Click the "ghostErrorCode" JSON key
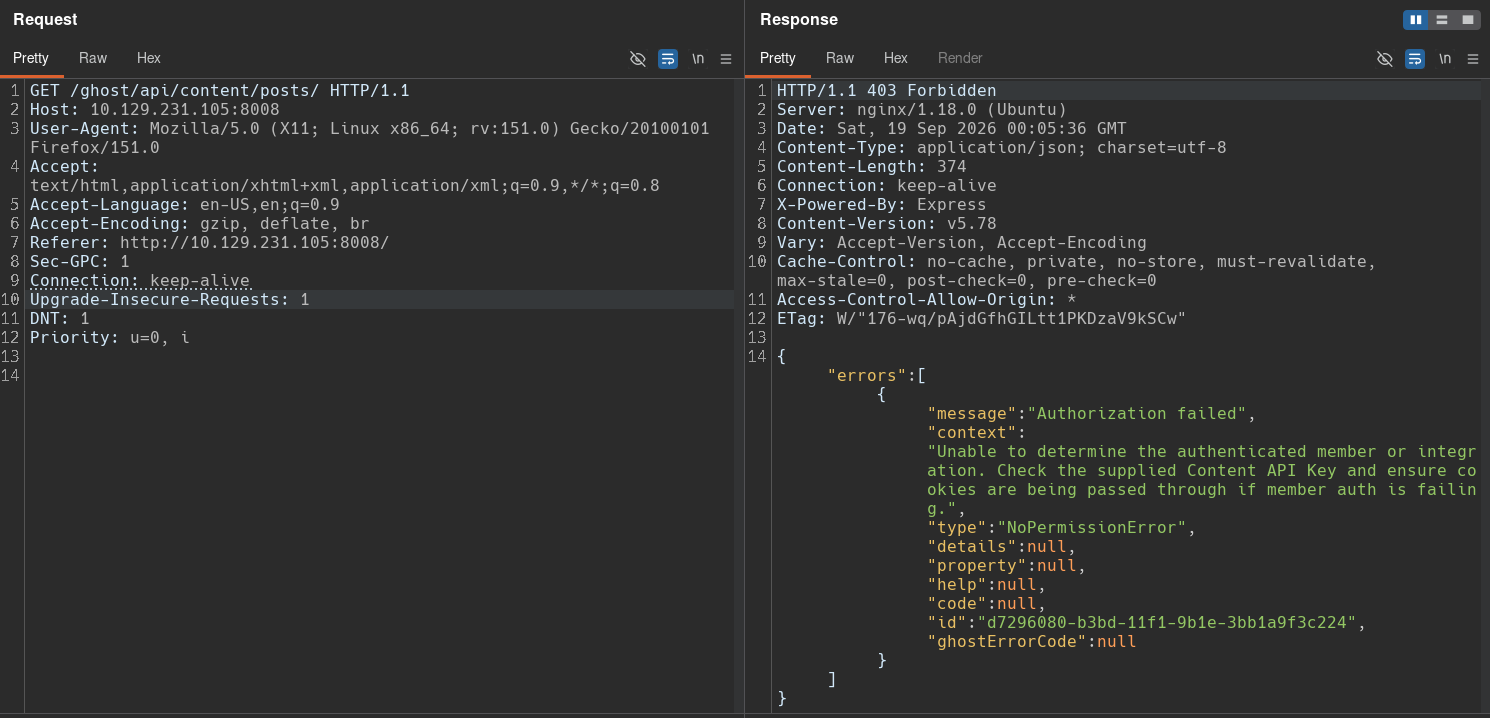 tap(1007, 641)
